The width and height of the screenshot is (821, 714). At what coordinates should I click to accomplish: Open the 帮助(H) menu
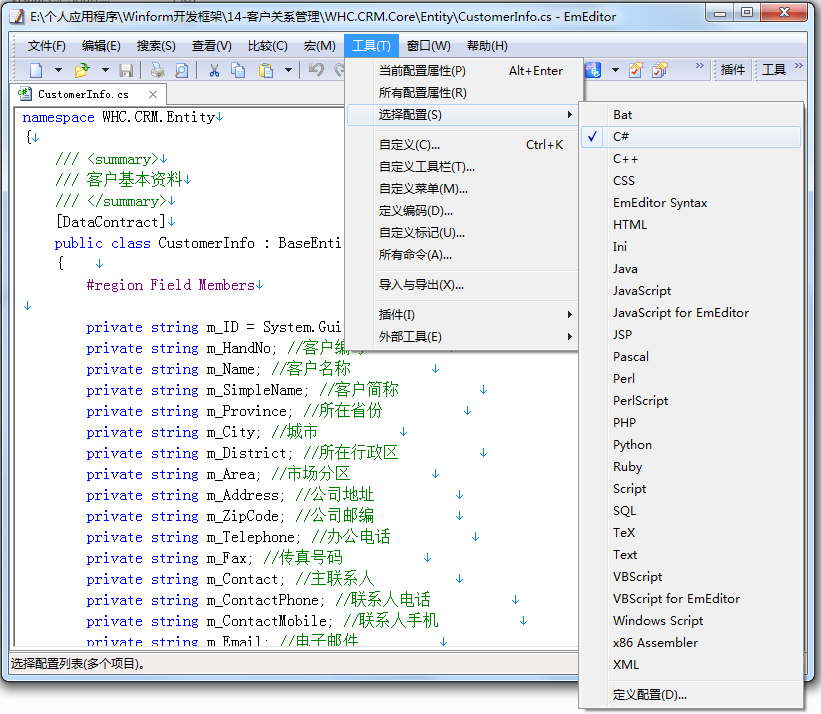coord(487,46)
